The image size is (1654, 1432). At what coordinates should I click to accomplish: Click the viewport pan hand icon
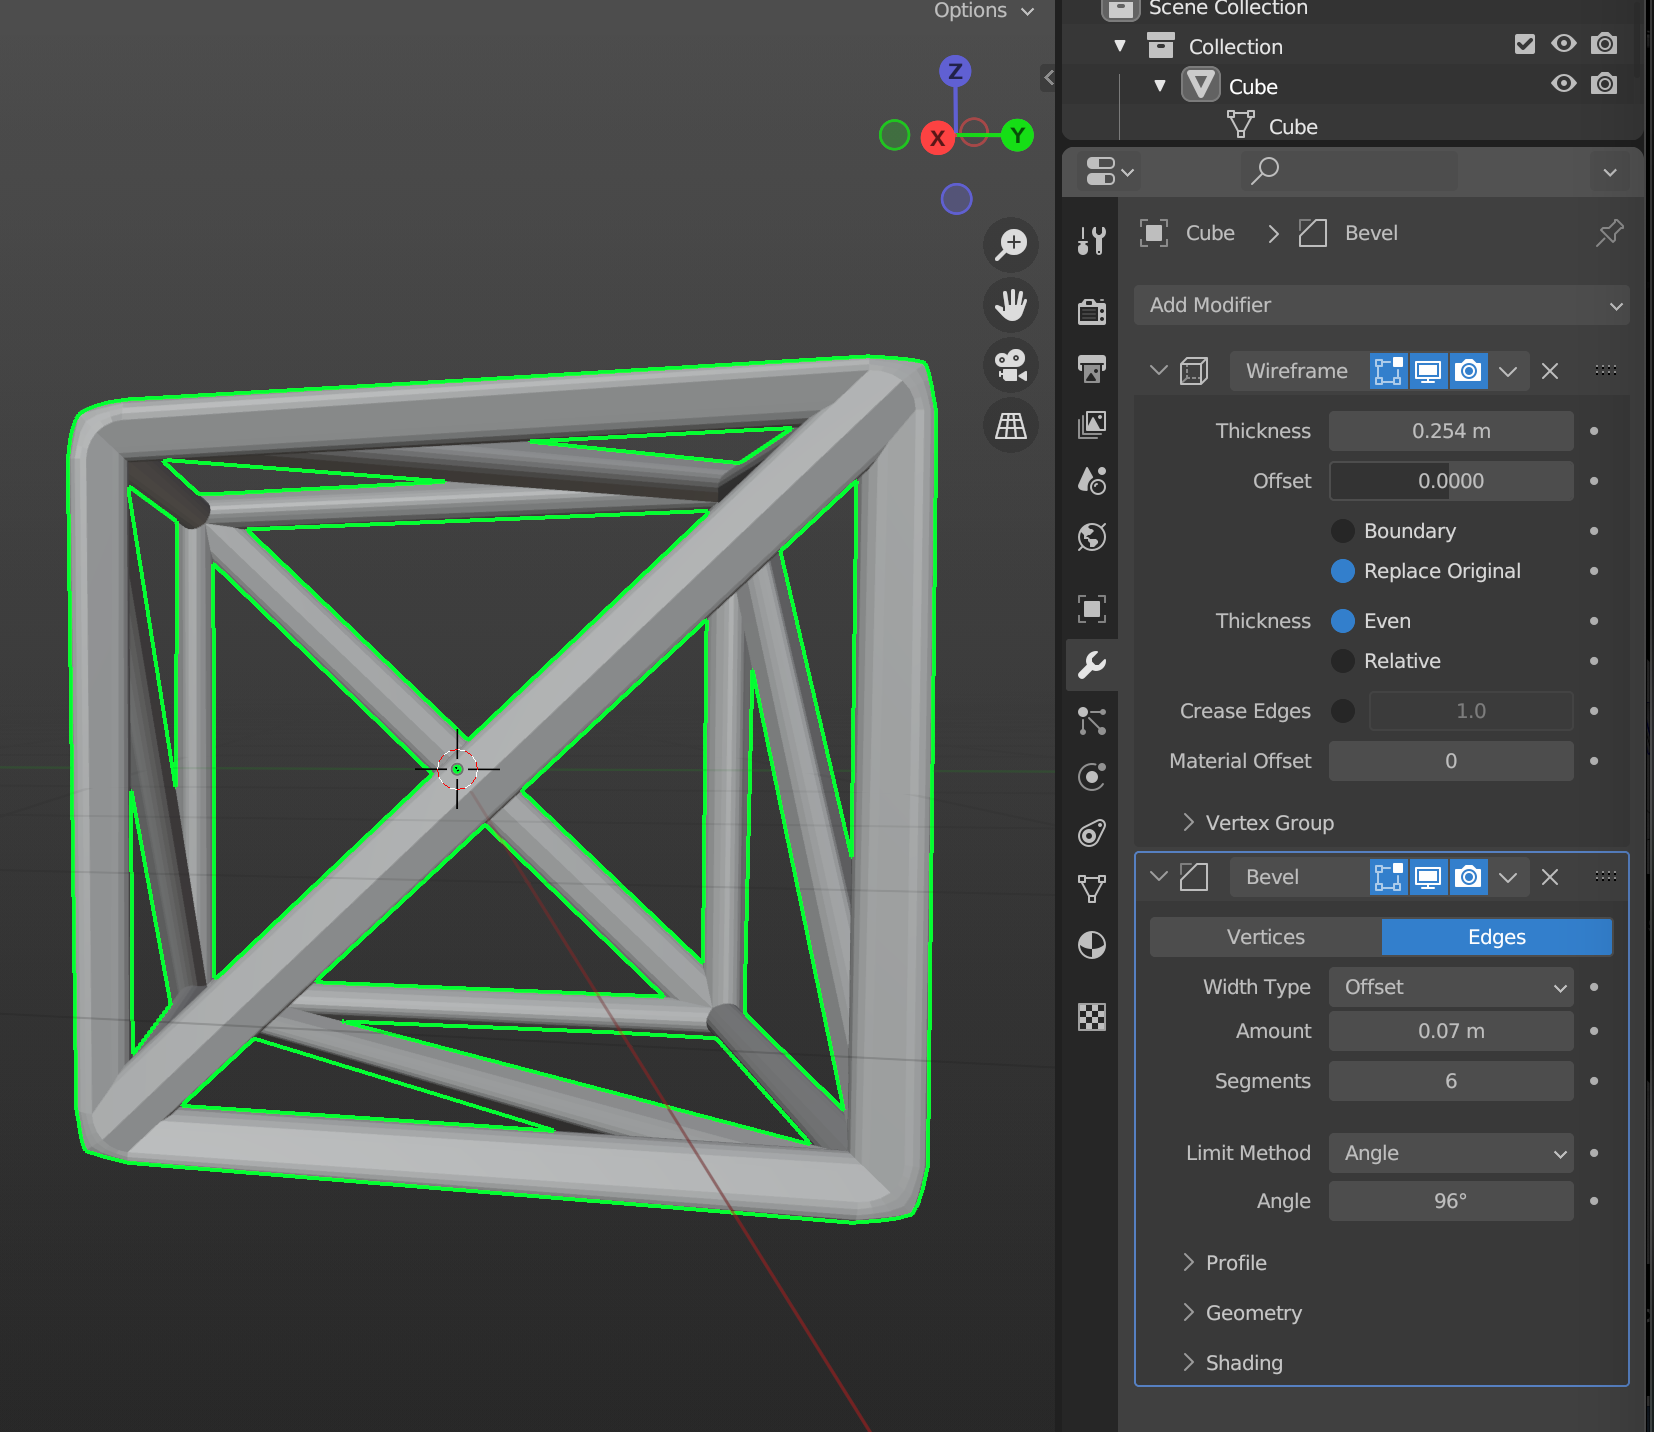click(x=1011, y=305)
